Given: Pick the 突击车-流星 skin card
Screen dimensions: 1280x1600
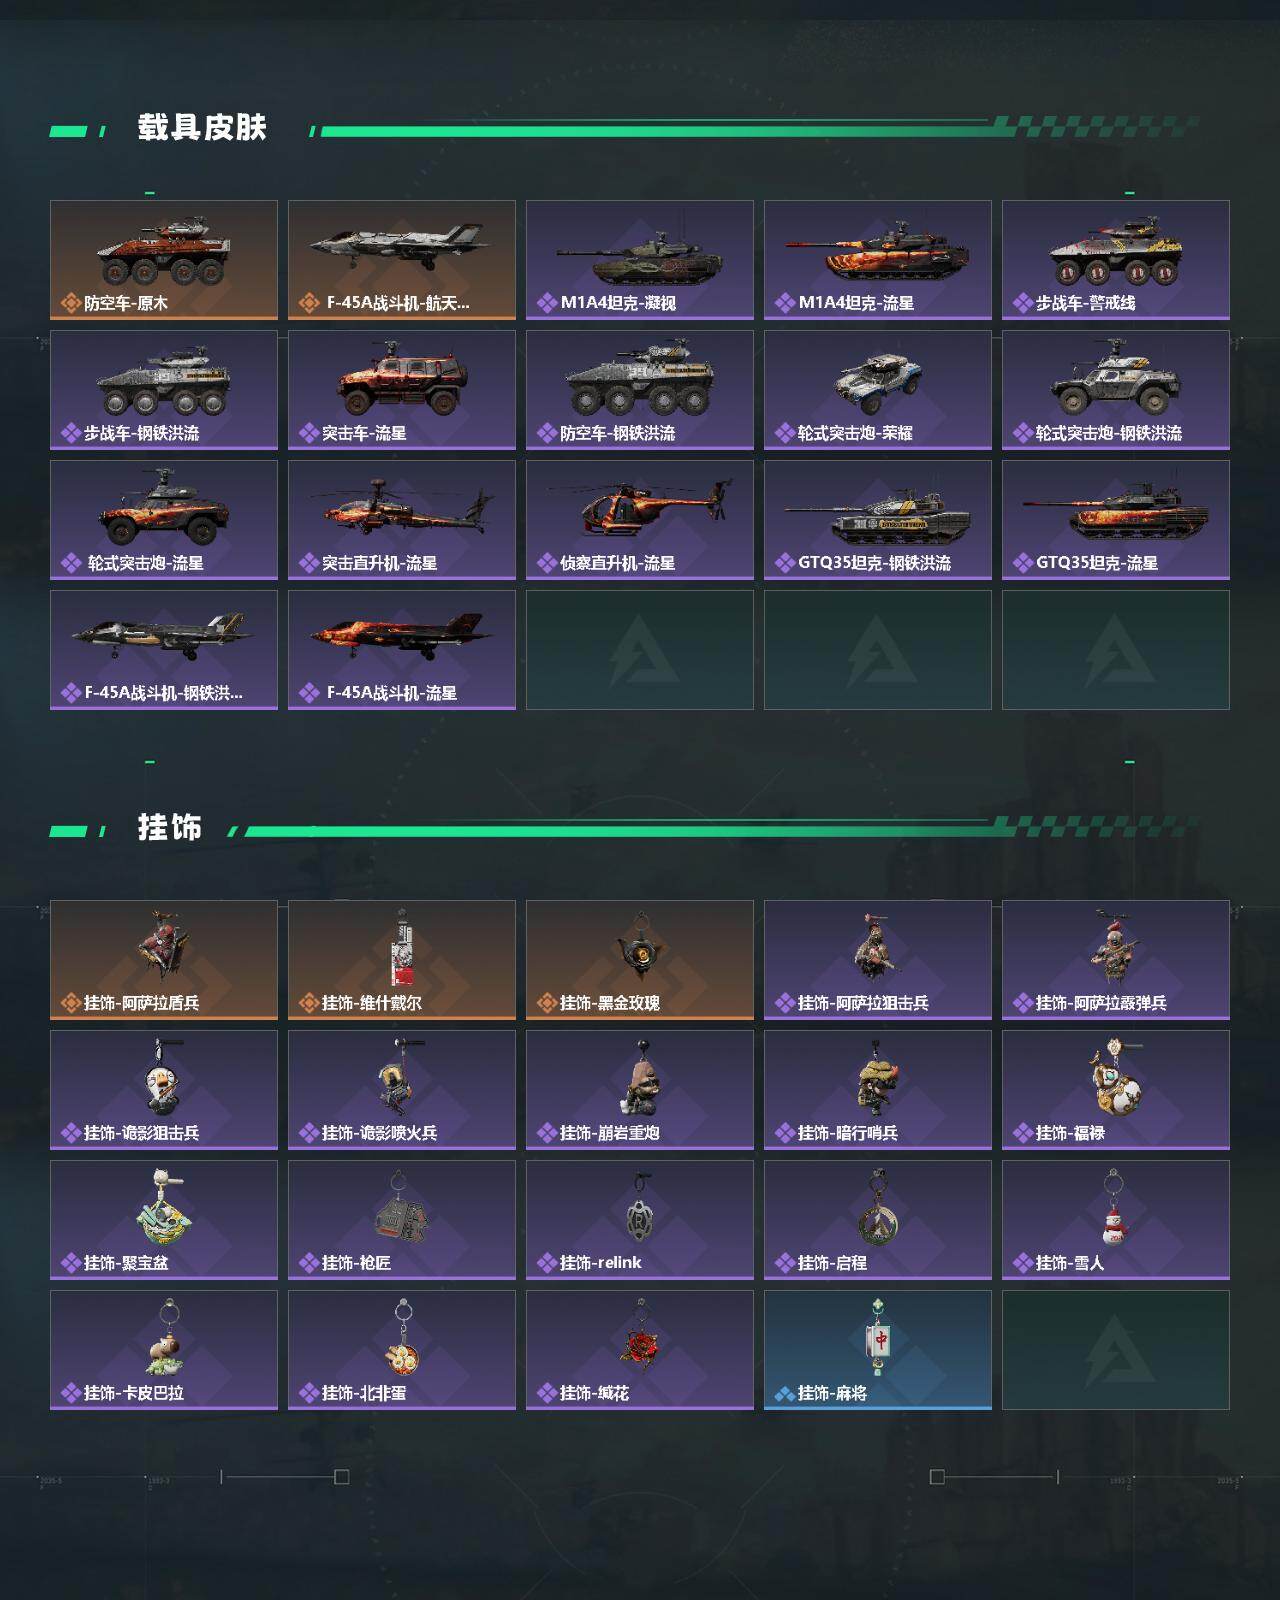Looking at the screenshot, I should 402,390.
